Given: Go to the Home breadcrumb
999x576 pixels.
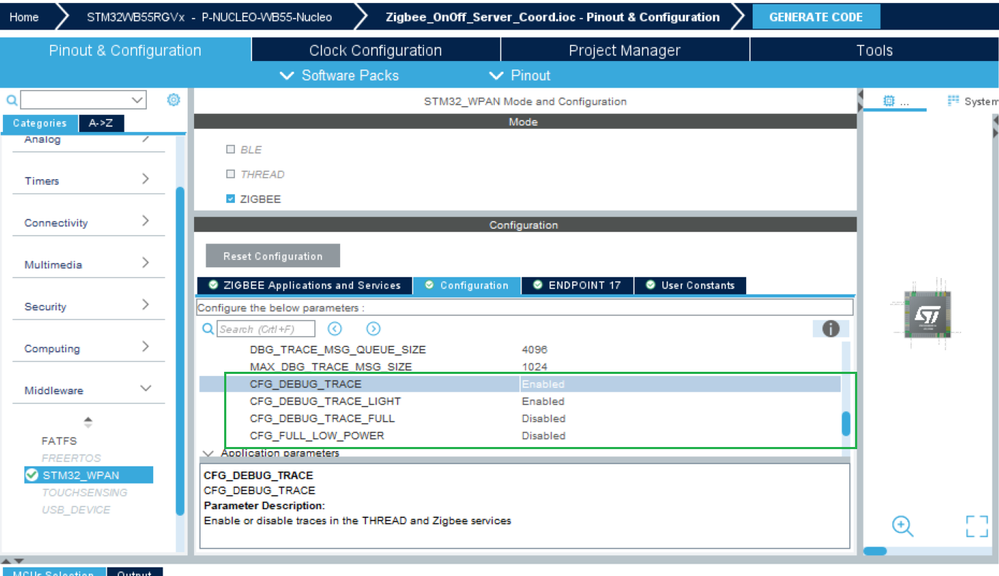Looking at the screenshot, I should click(x=24, y=17).
